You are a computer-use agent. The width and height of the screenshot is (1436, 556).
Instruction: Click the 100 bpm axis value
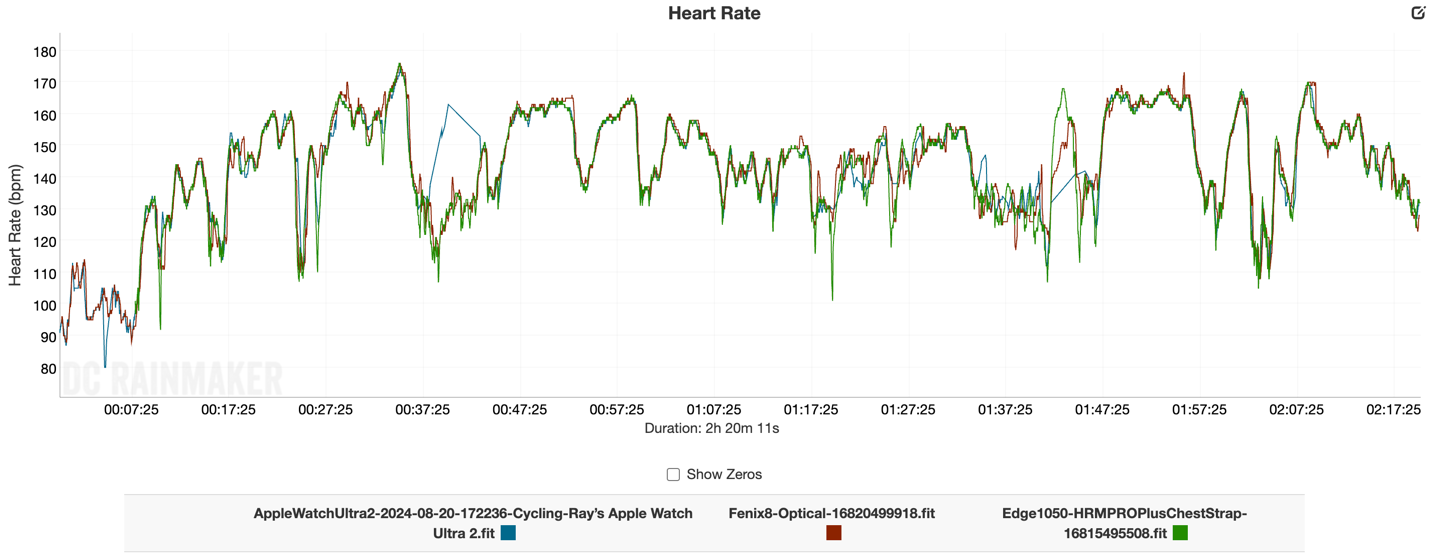pyautogui.click(x=45, y=305)
